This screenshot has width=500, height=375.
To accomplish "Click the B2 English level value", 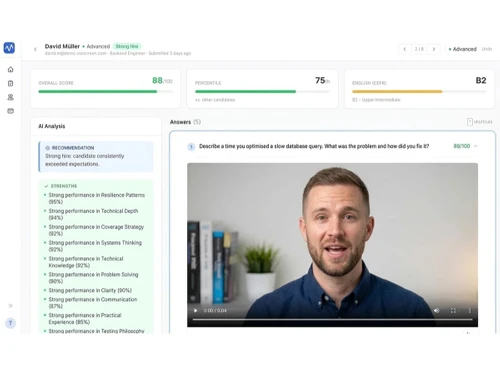I will click(x=481, y=80).
